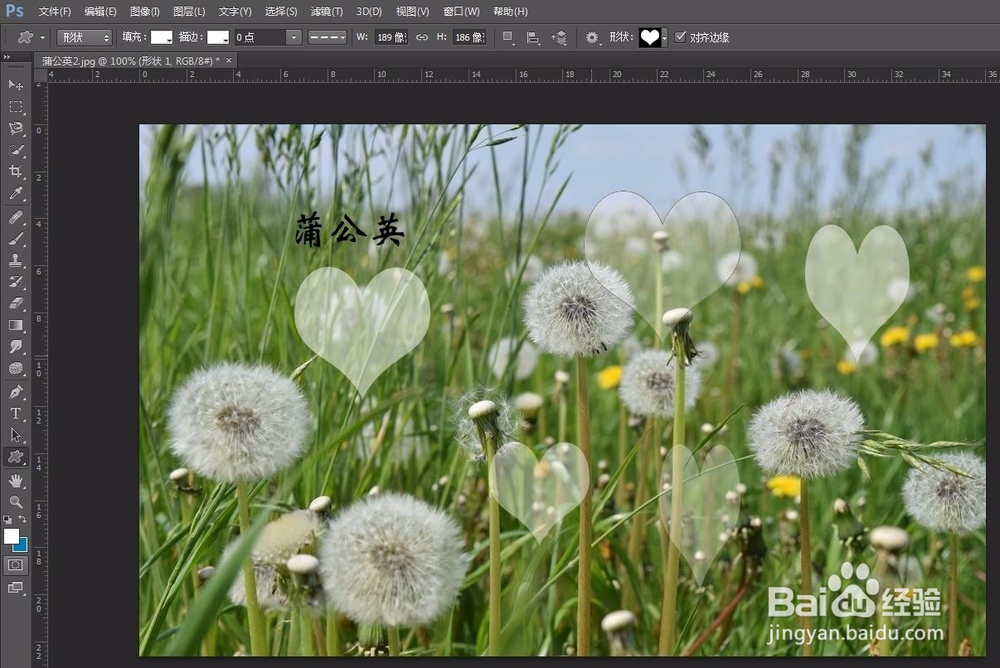Click the blue background color swatch

click(22, 546)
